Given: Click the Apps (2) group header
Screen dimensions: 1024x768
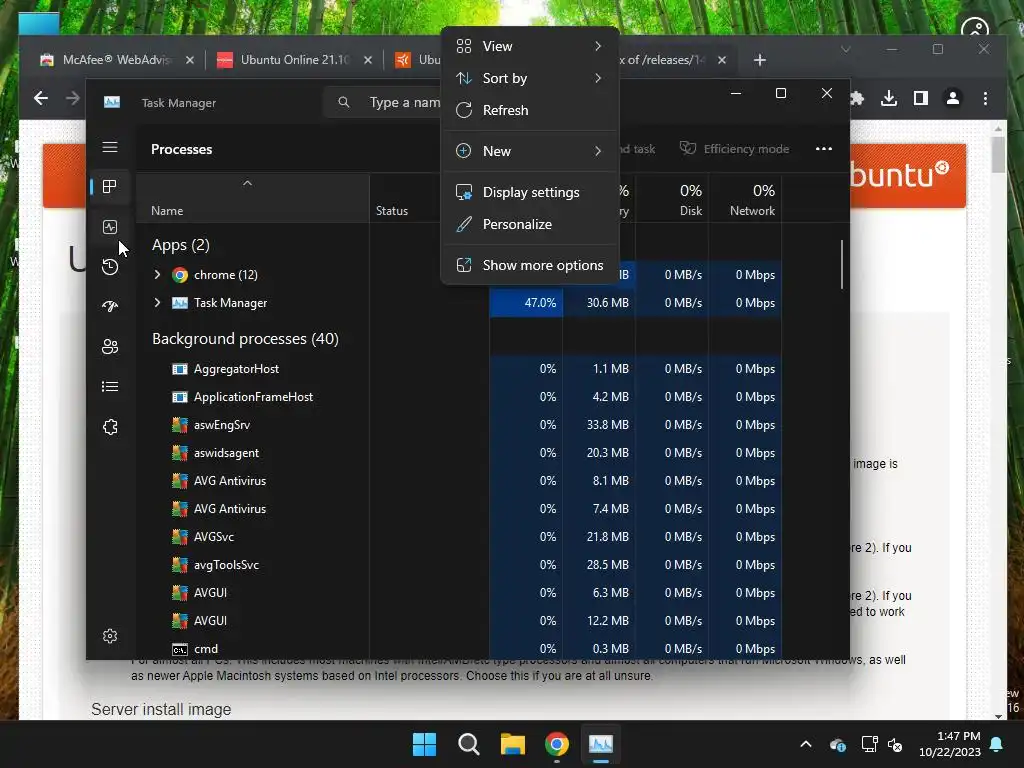Looking at the screenshot, I should coord(181,245).
